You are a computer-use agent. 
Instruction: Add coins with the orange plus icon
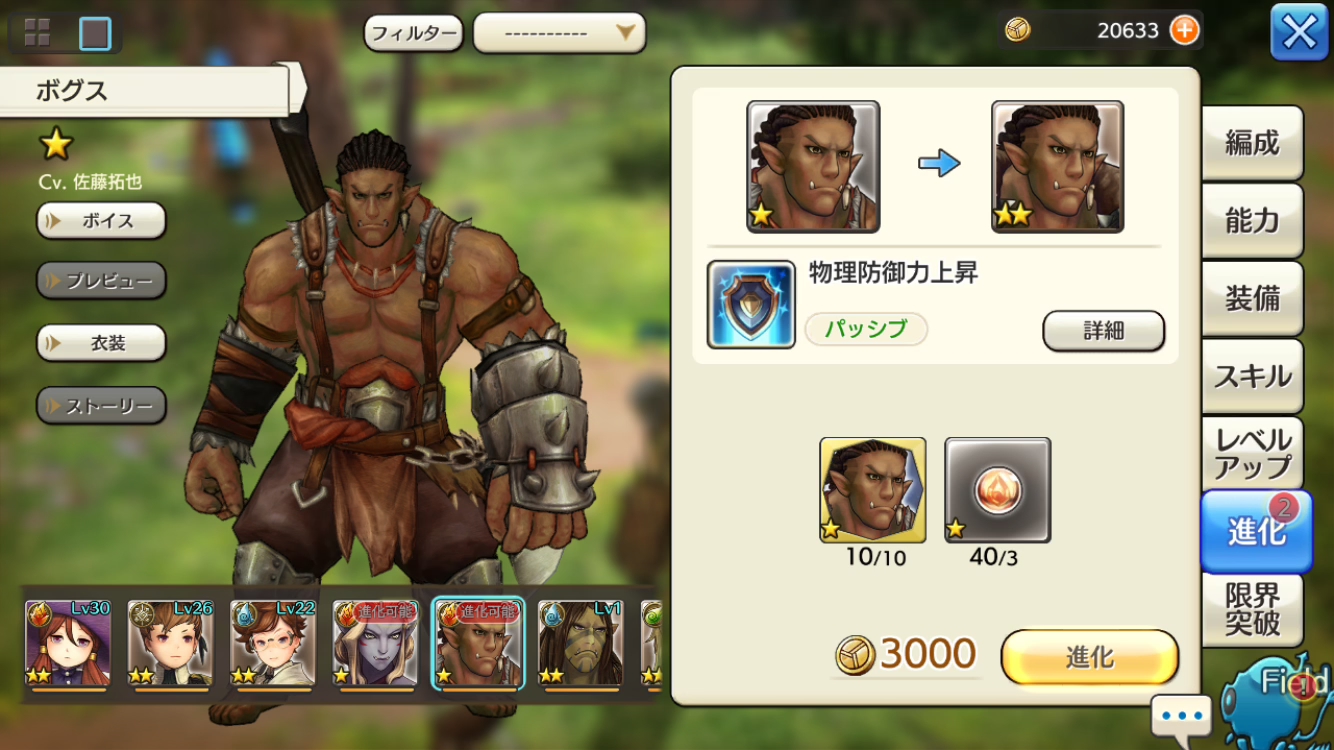point(1184,30)
